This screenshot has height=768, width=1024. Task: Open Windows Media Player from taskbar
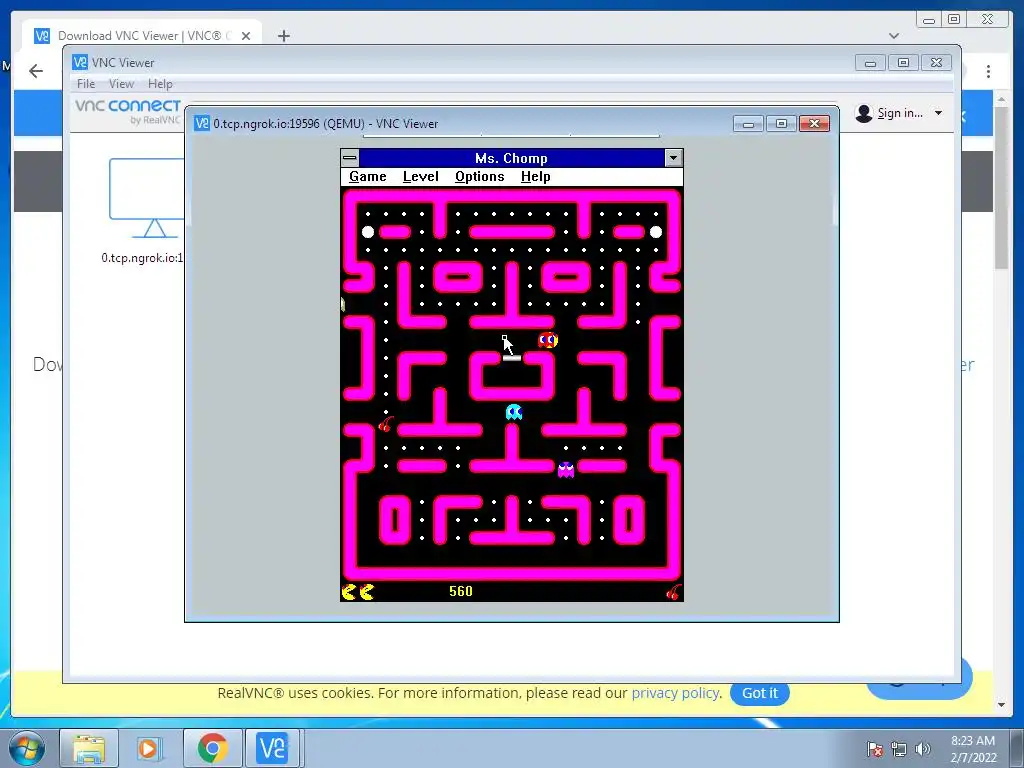(x=148, y=748)
